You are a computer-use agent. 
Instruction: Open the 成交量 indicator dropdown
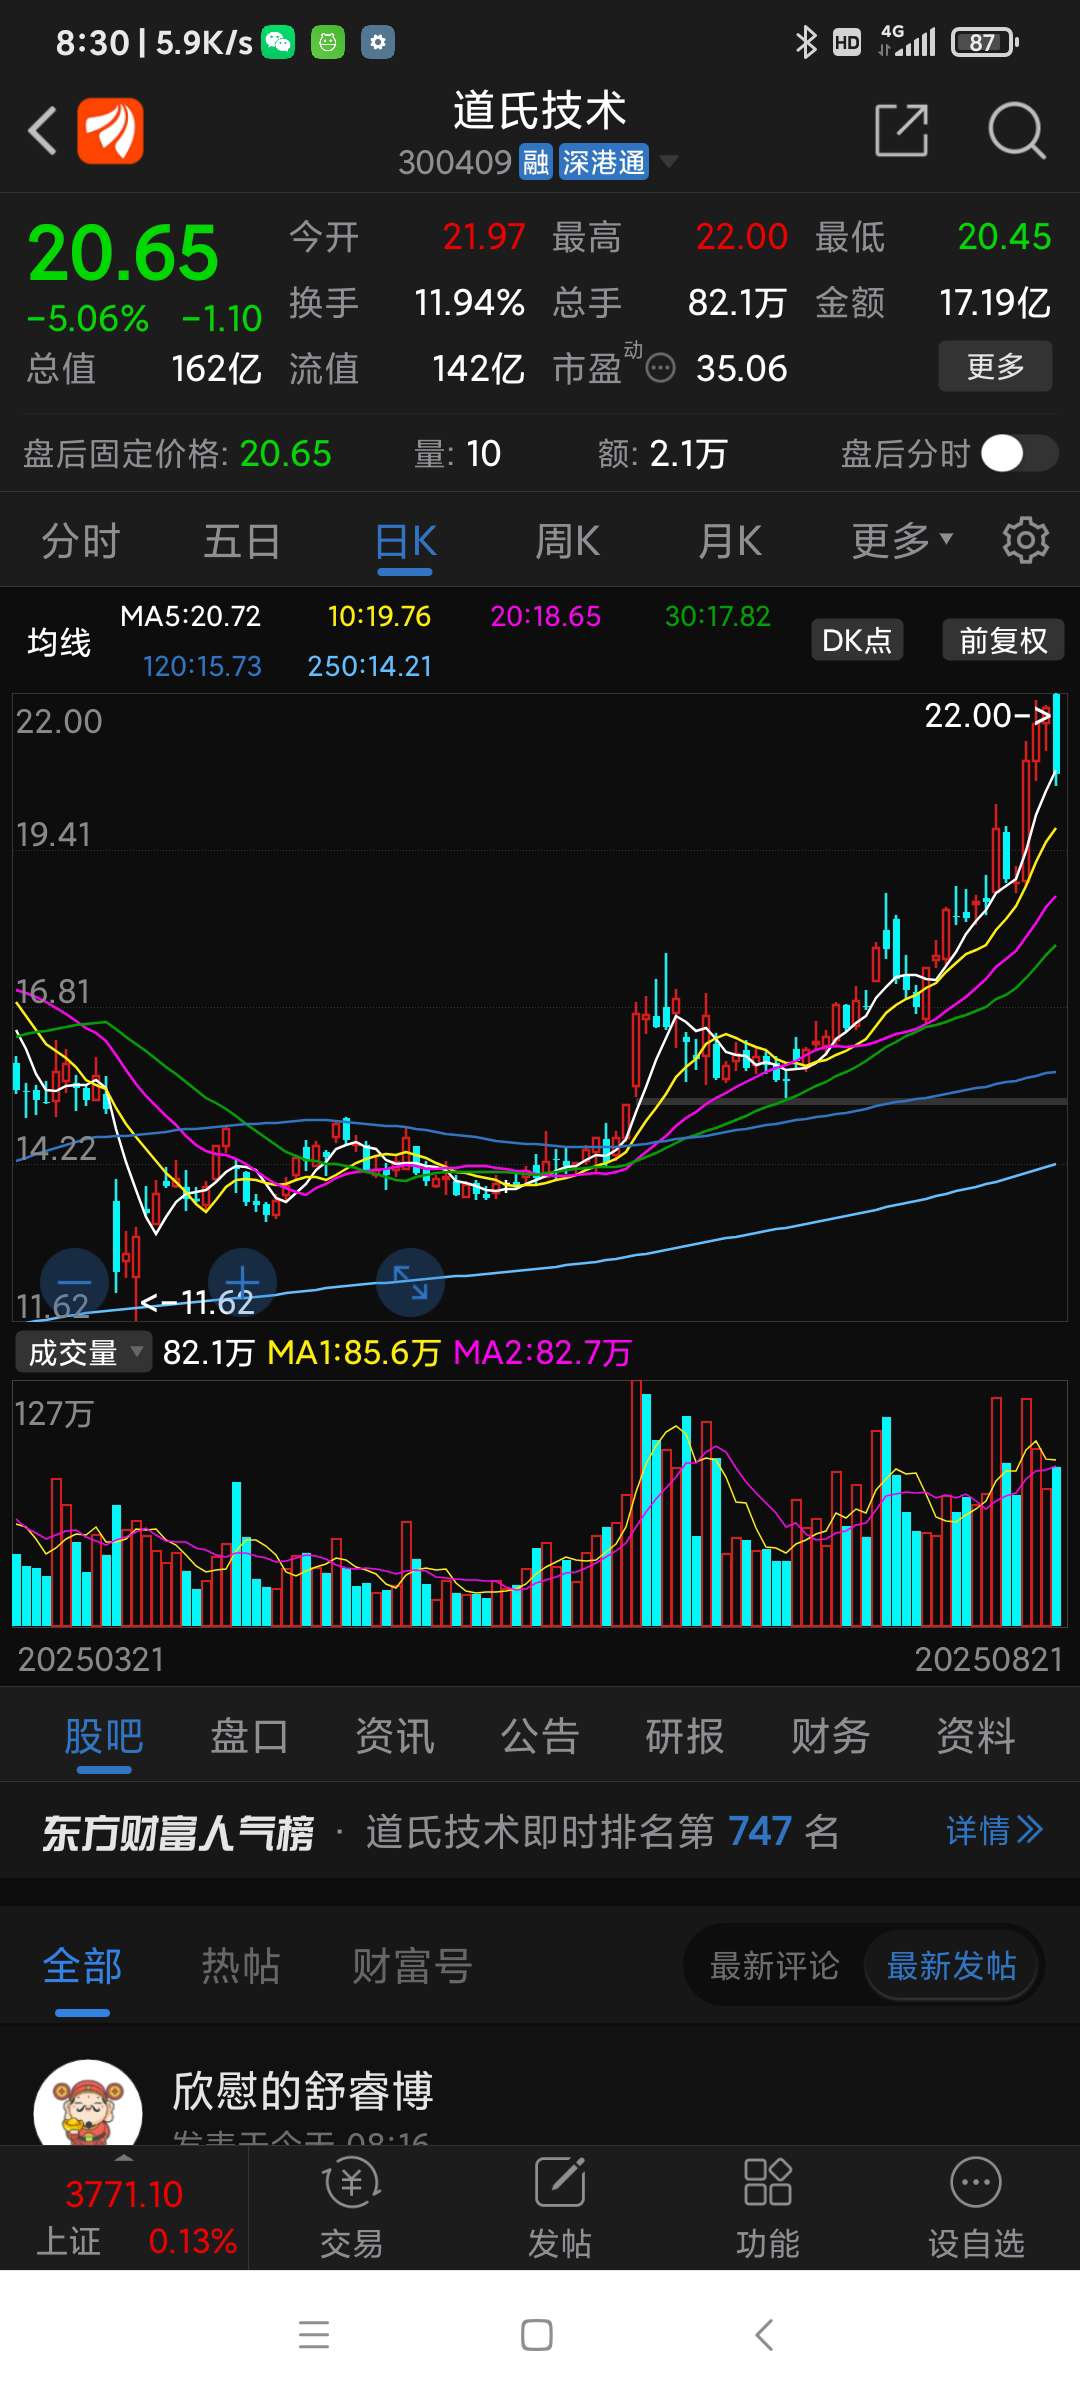pos(83,1353)
